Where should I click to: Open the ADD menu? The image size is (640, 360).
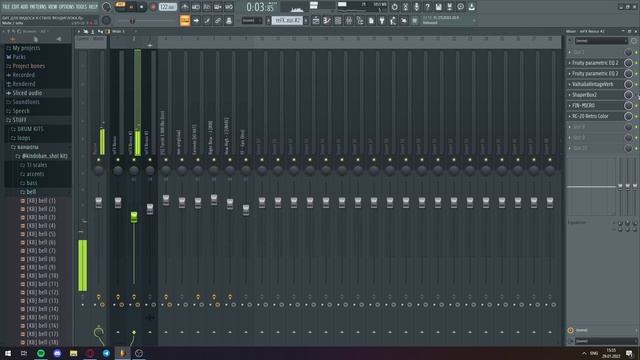coord(24,7)
